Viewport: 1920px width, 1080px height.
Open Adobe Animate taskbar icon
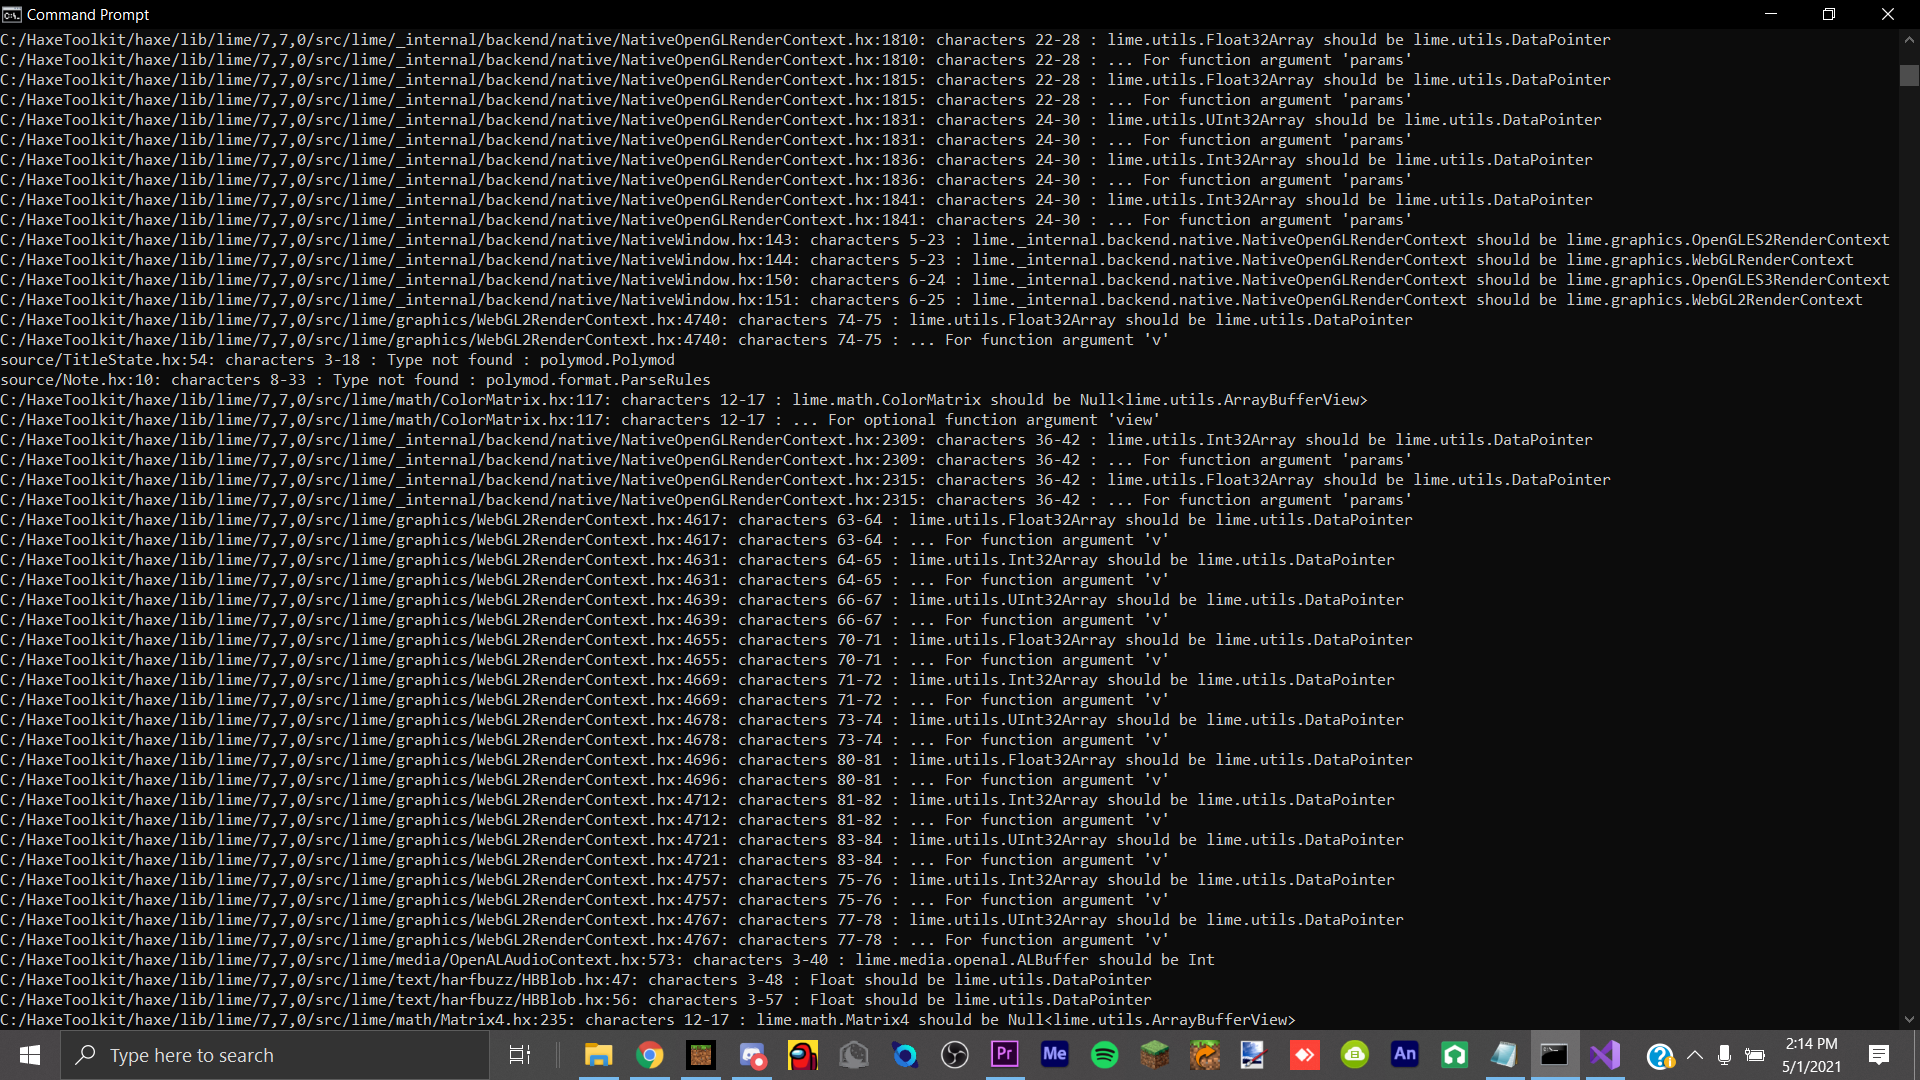(1404, 1055)
